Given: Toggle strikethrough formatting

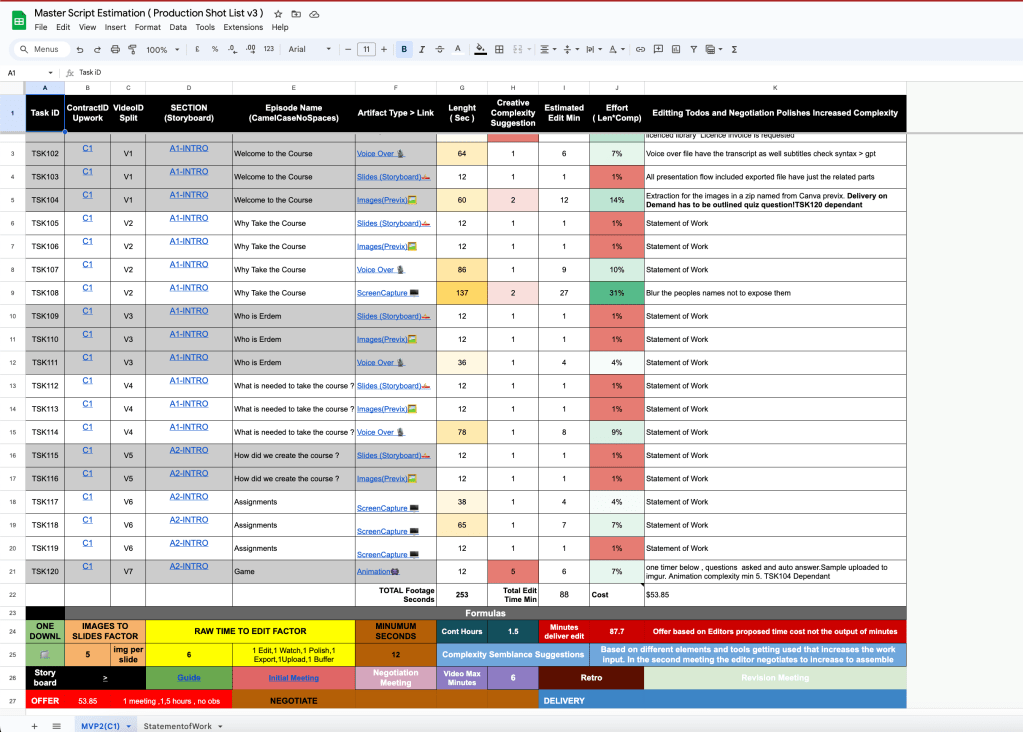Looking at the screenshot, I should [440, 50].
